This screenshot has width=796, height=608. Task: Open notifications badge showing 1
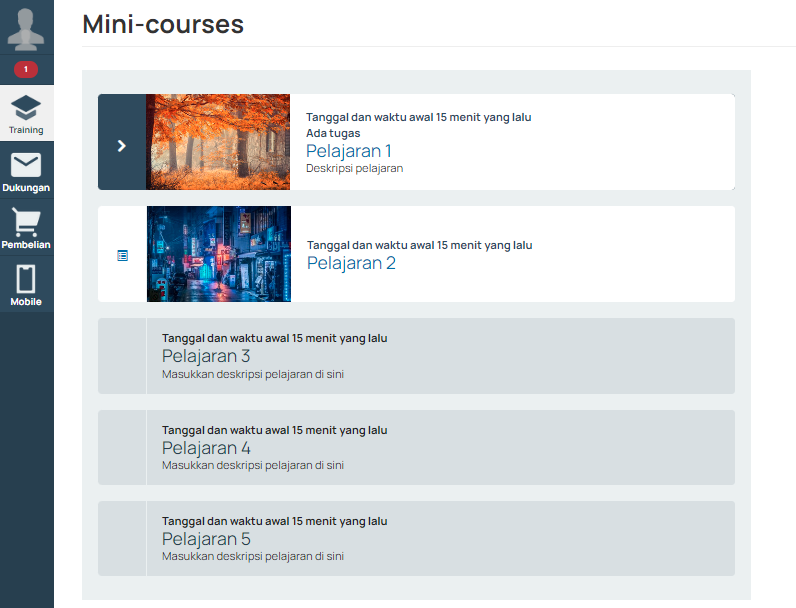[26, 69]
